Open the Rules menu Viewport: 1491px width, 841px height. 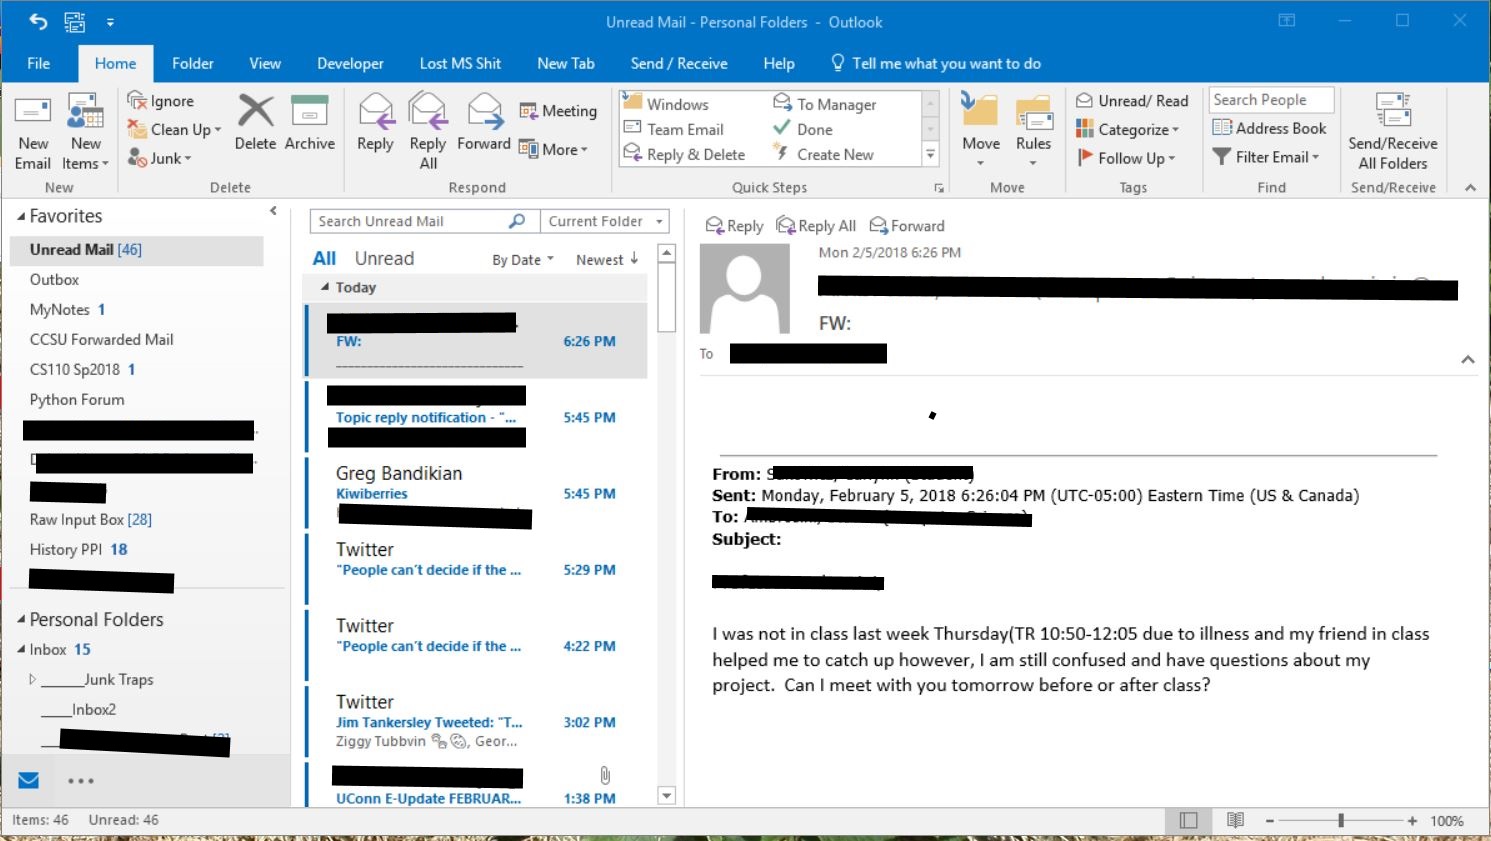click(x=1033, y=130)
